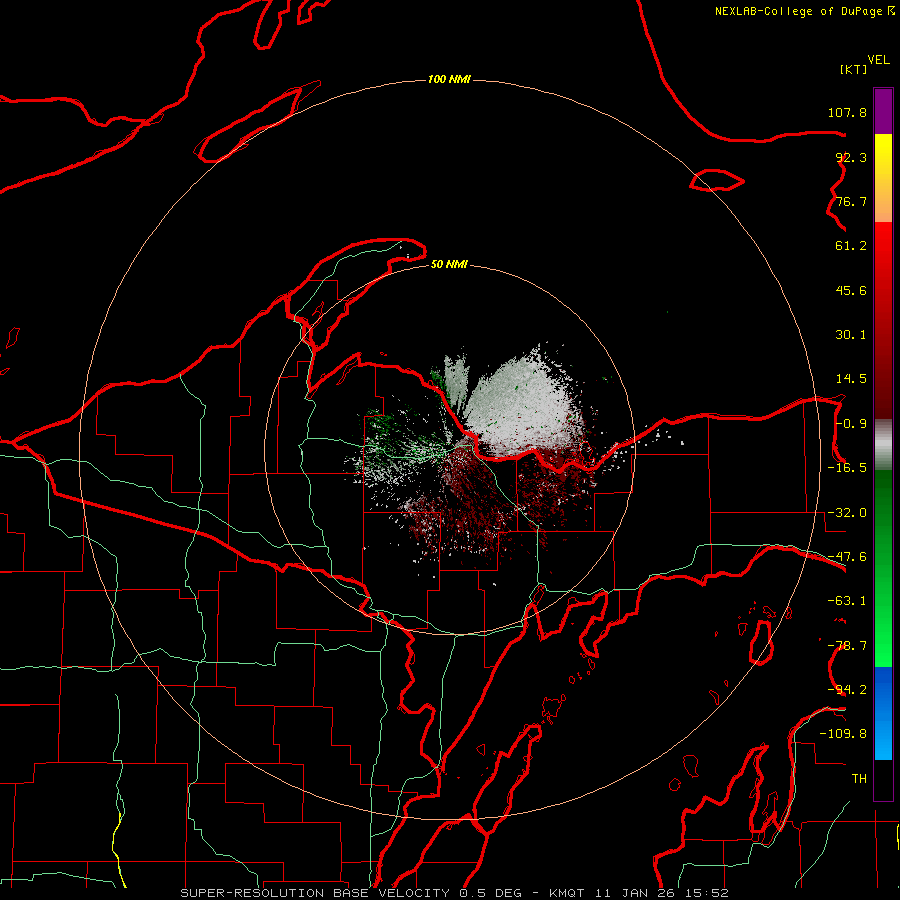The height and width of the screenshot is (900, 900).
Task: Click the TH label on the legend
Action: point(859,779)
